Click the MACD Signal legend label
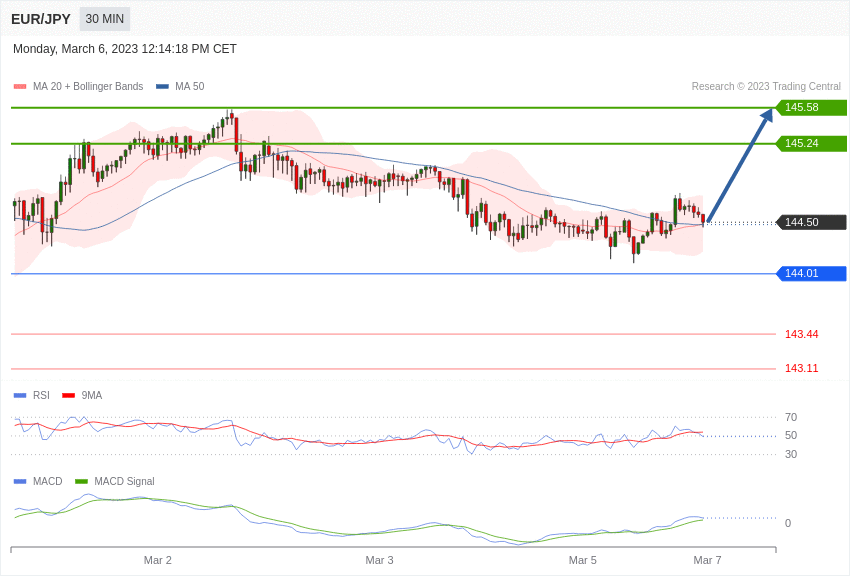 click(124, 481)
